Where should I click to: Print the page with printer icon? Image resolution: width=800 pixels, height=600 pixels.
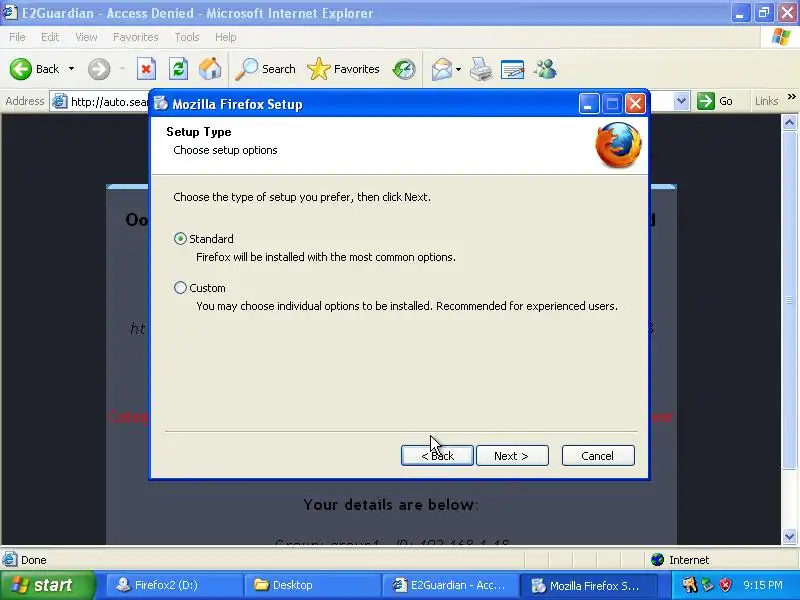point(481,69)
